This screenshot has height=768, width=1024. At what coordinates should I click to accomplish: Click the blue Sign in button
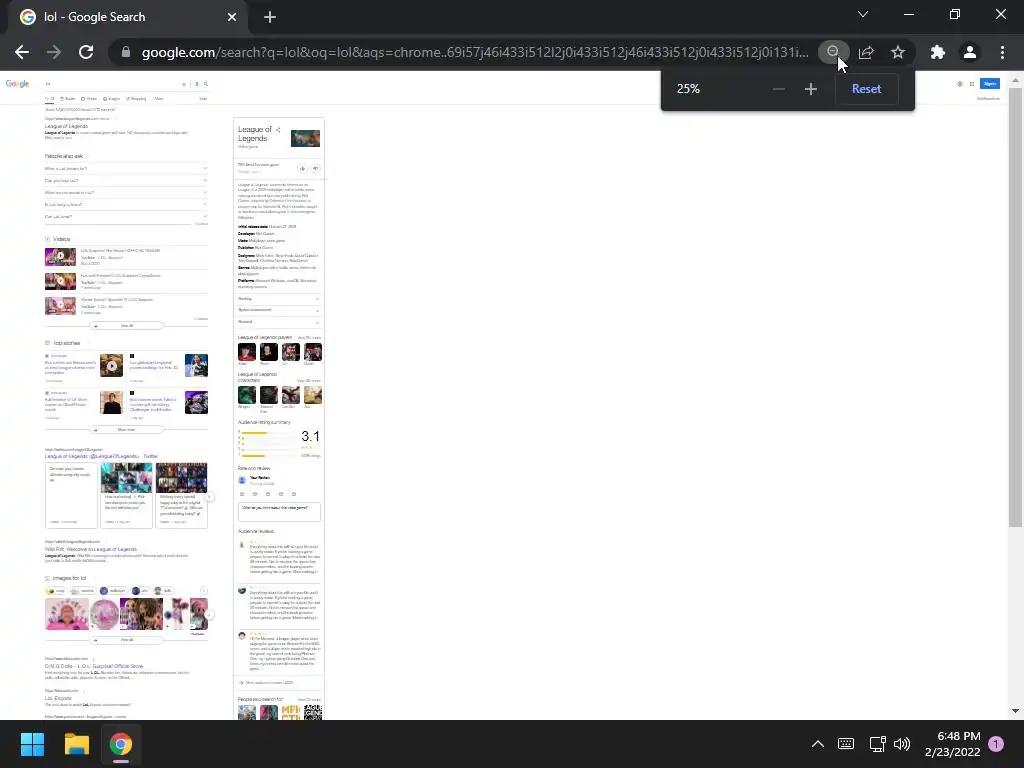tap(990, 84)
